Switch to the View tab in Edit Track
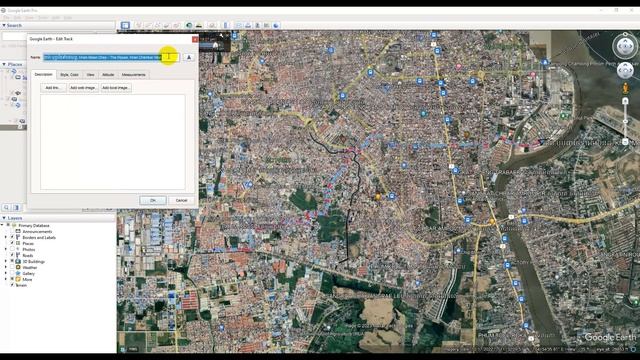Image resolution: width=640 pixels, height=360 pixels. click(91, 75)
